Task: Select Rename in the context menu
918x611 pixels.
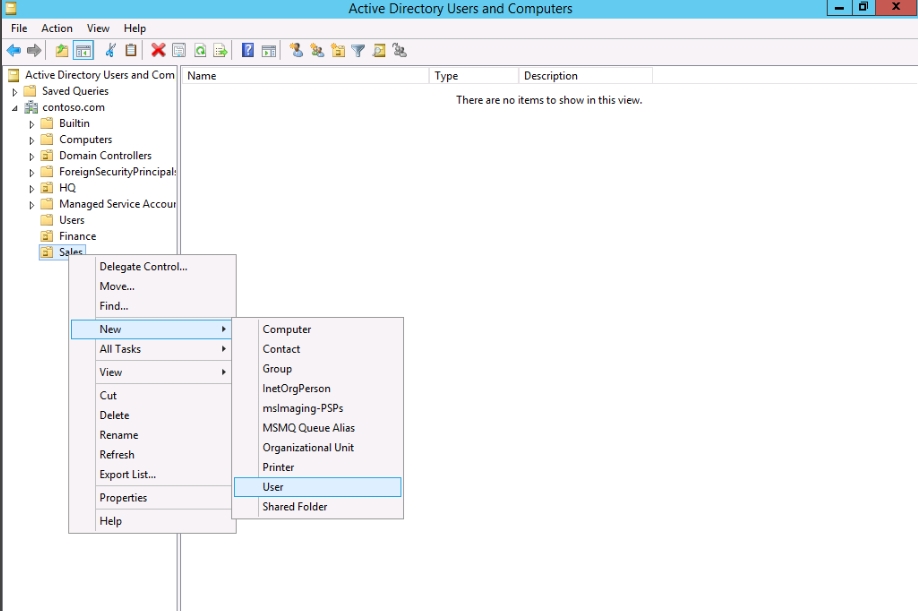Action: click(151, 435)
